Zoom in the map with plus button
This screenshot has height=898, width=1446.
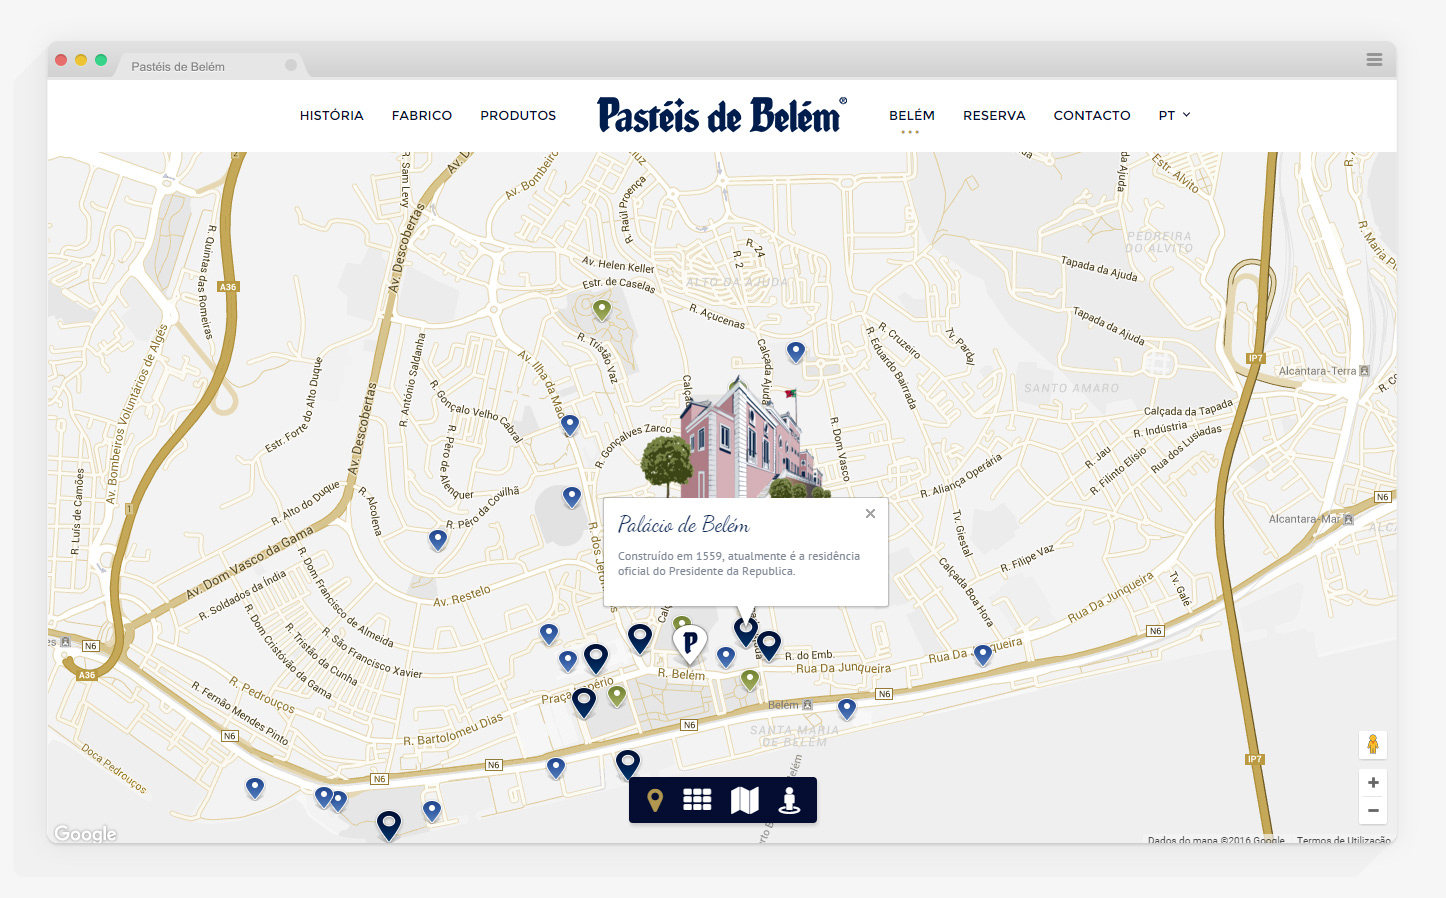click(x=1373, y=782)
